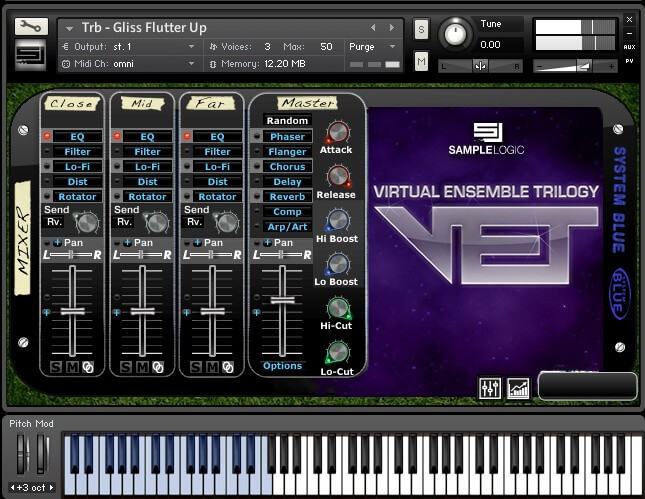Image resolution: width=645 pixels, height=499 pixels.
Task: Click link icon on Close channel
Action: 88,367
